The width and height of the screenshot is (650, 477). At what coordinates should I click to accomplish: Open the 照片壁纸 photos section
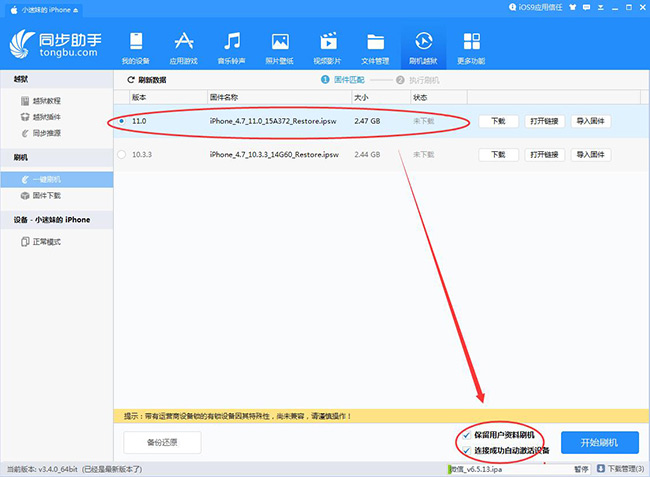tap(280, 48)
